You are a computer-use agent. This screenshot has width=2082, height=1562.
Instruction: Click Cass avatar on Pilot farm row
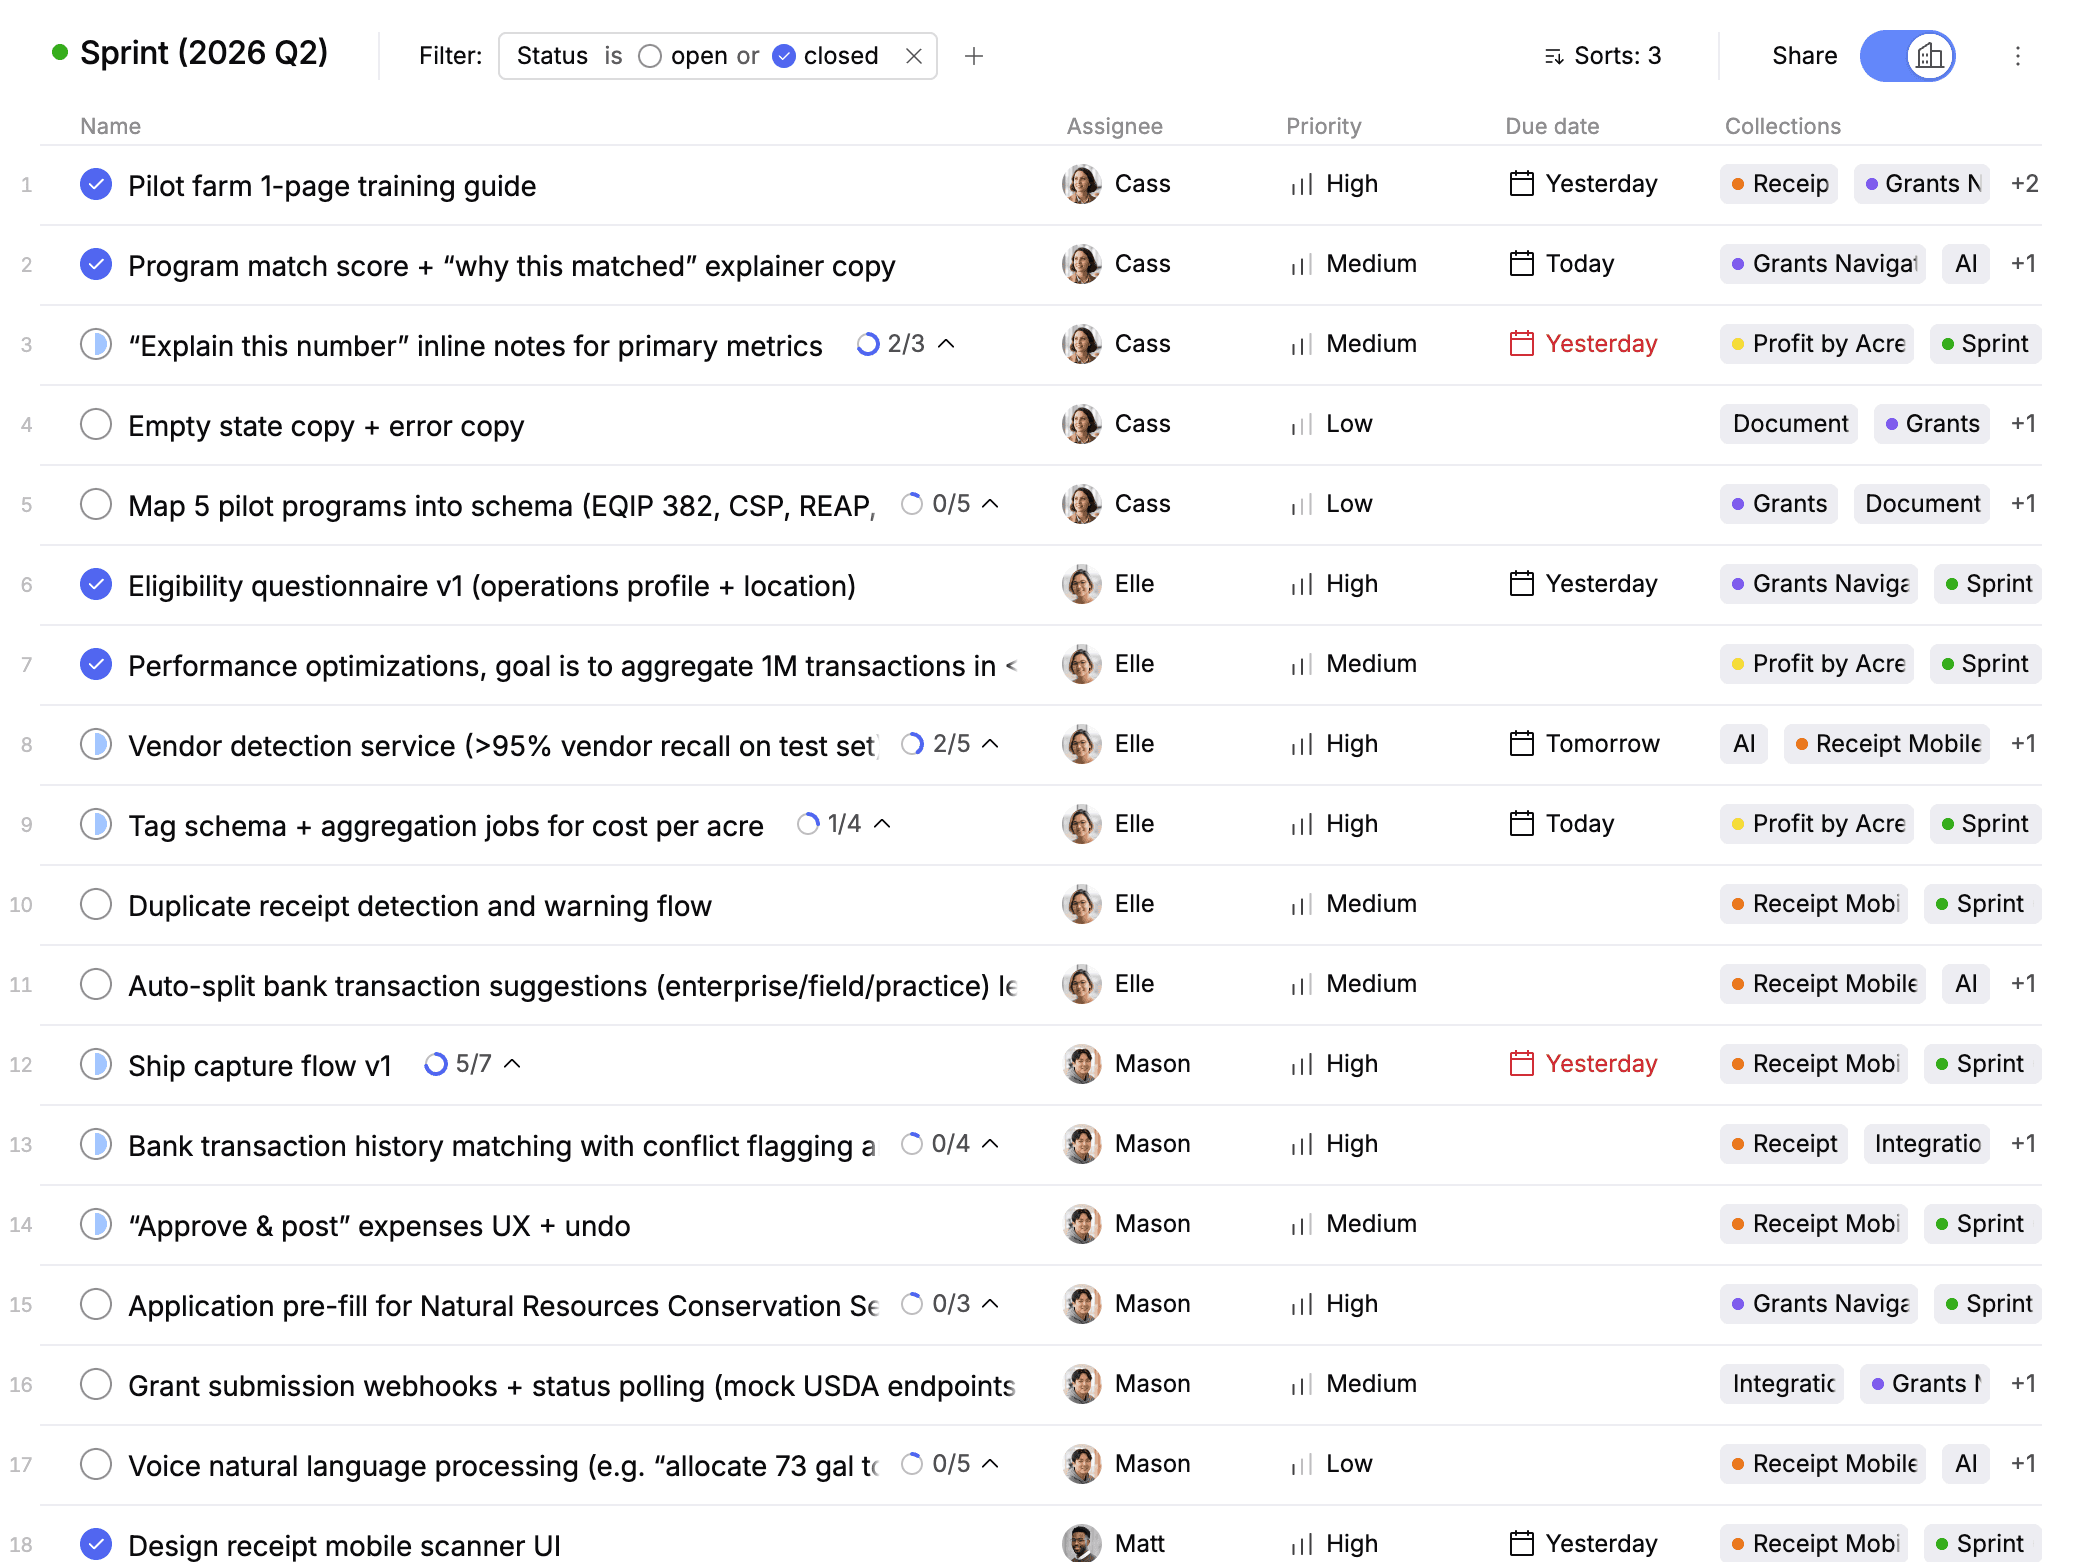click(1081, 184)
